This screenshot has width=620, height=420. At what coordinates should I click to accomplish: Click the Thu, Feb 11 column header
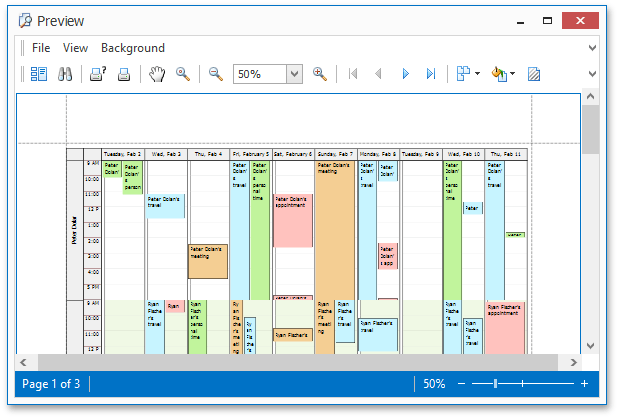click(506, 154)
